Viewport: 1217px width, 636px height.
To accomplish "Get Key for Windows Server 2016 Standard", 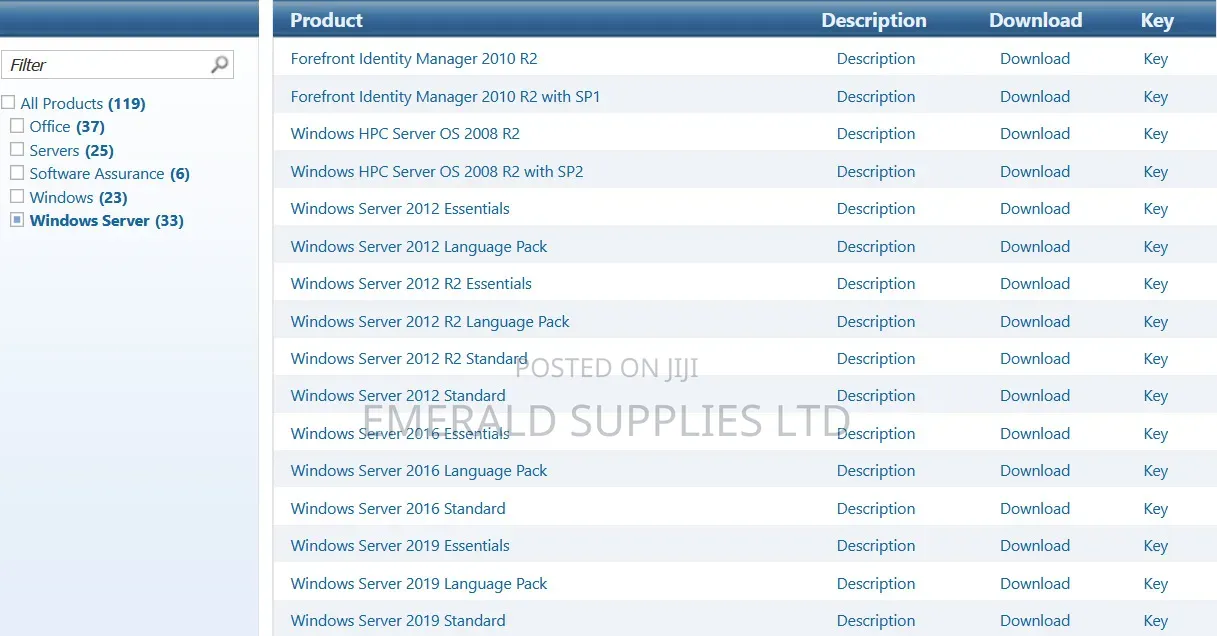I will [1156, 509].
